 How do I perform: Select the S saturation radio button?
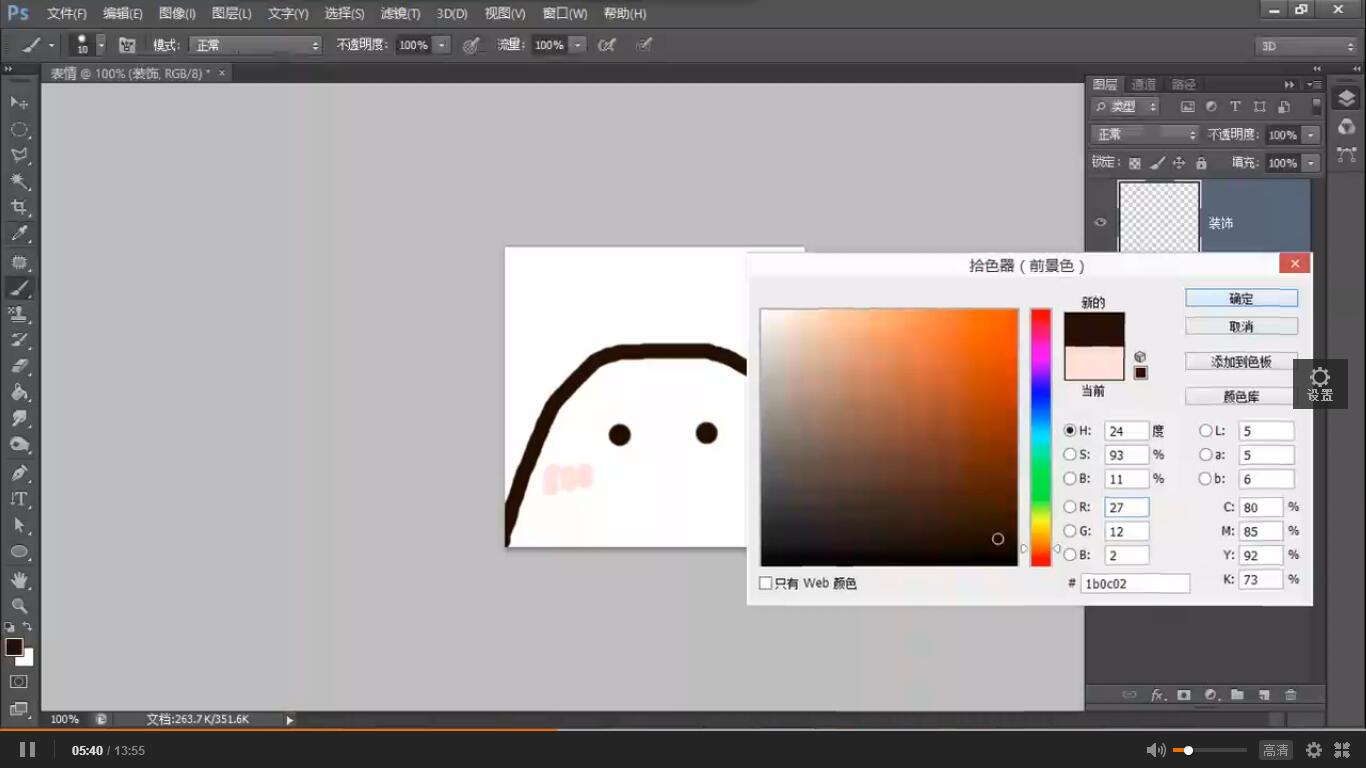pos(1070,455)
